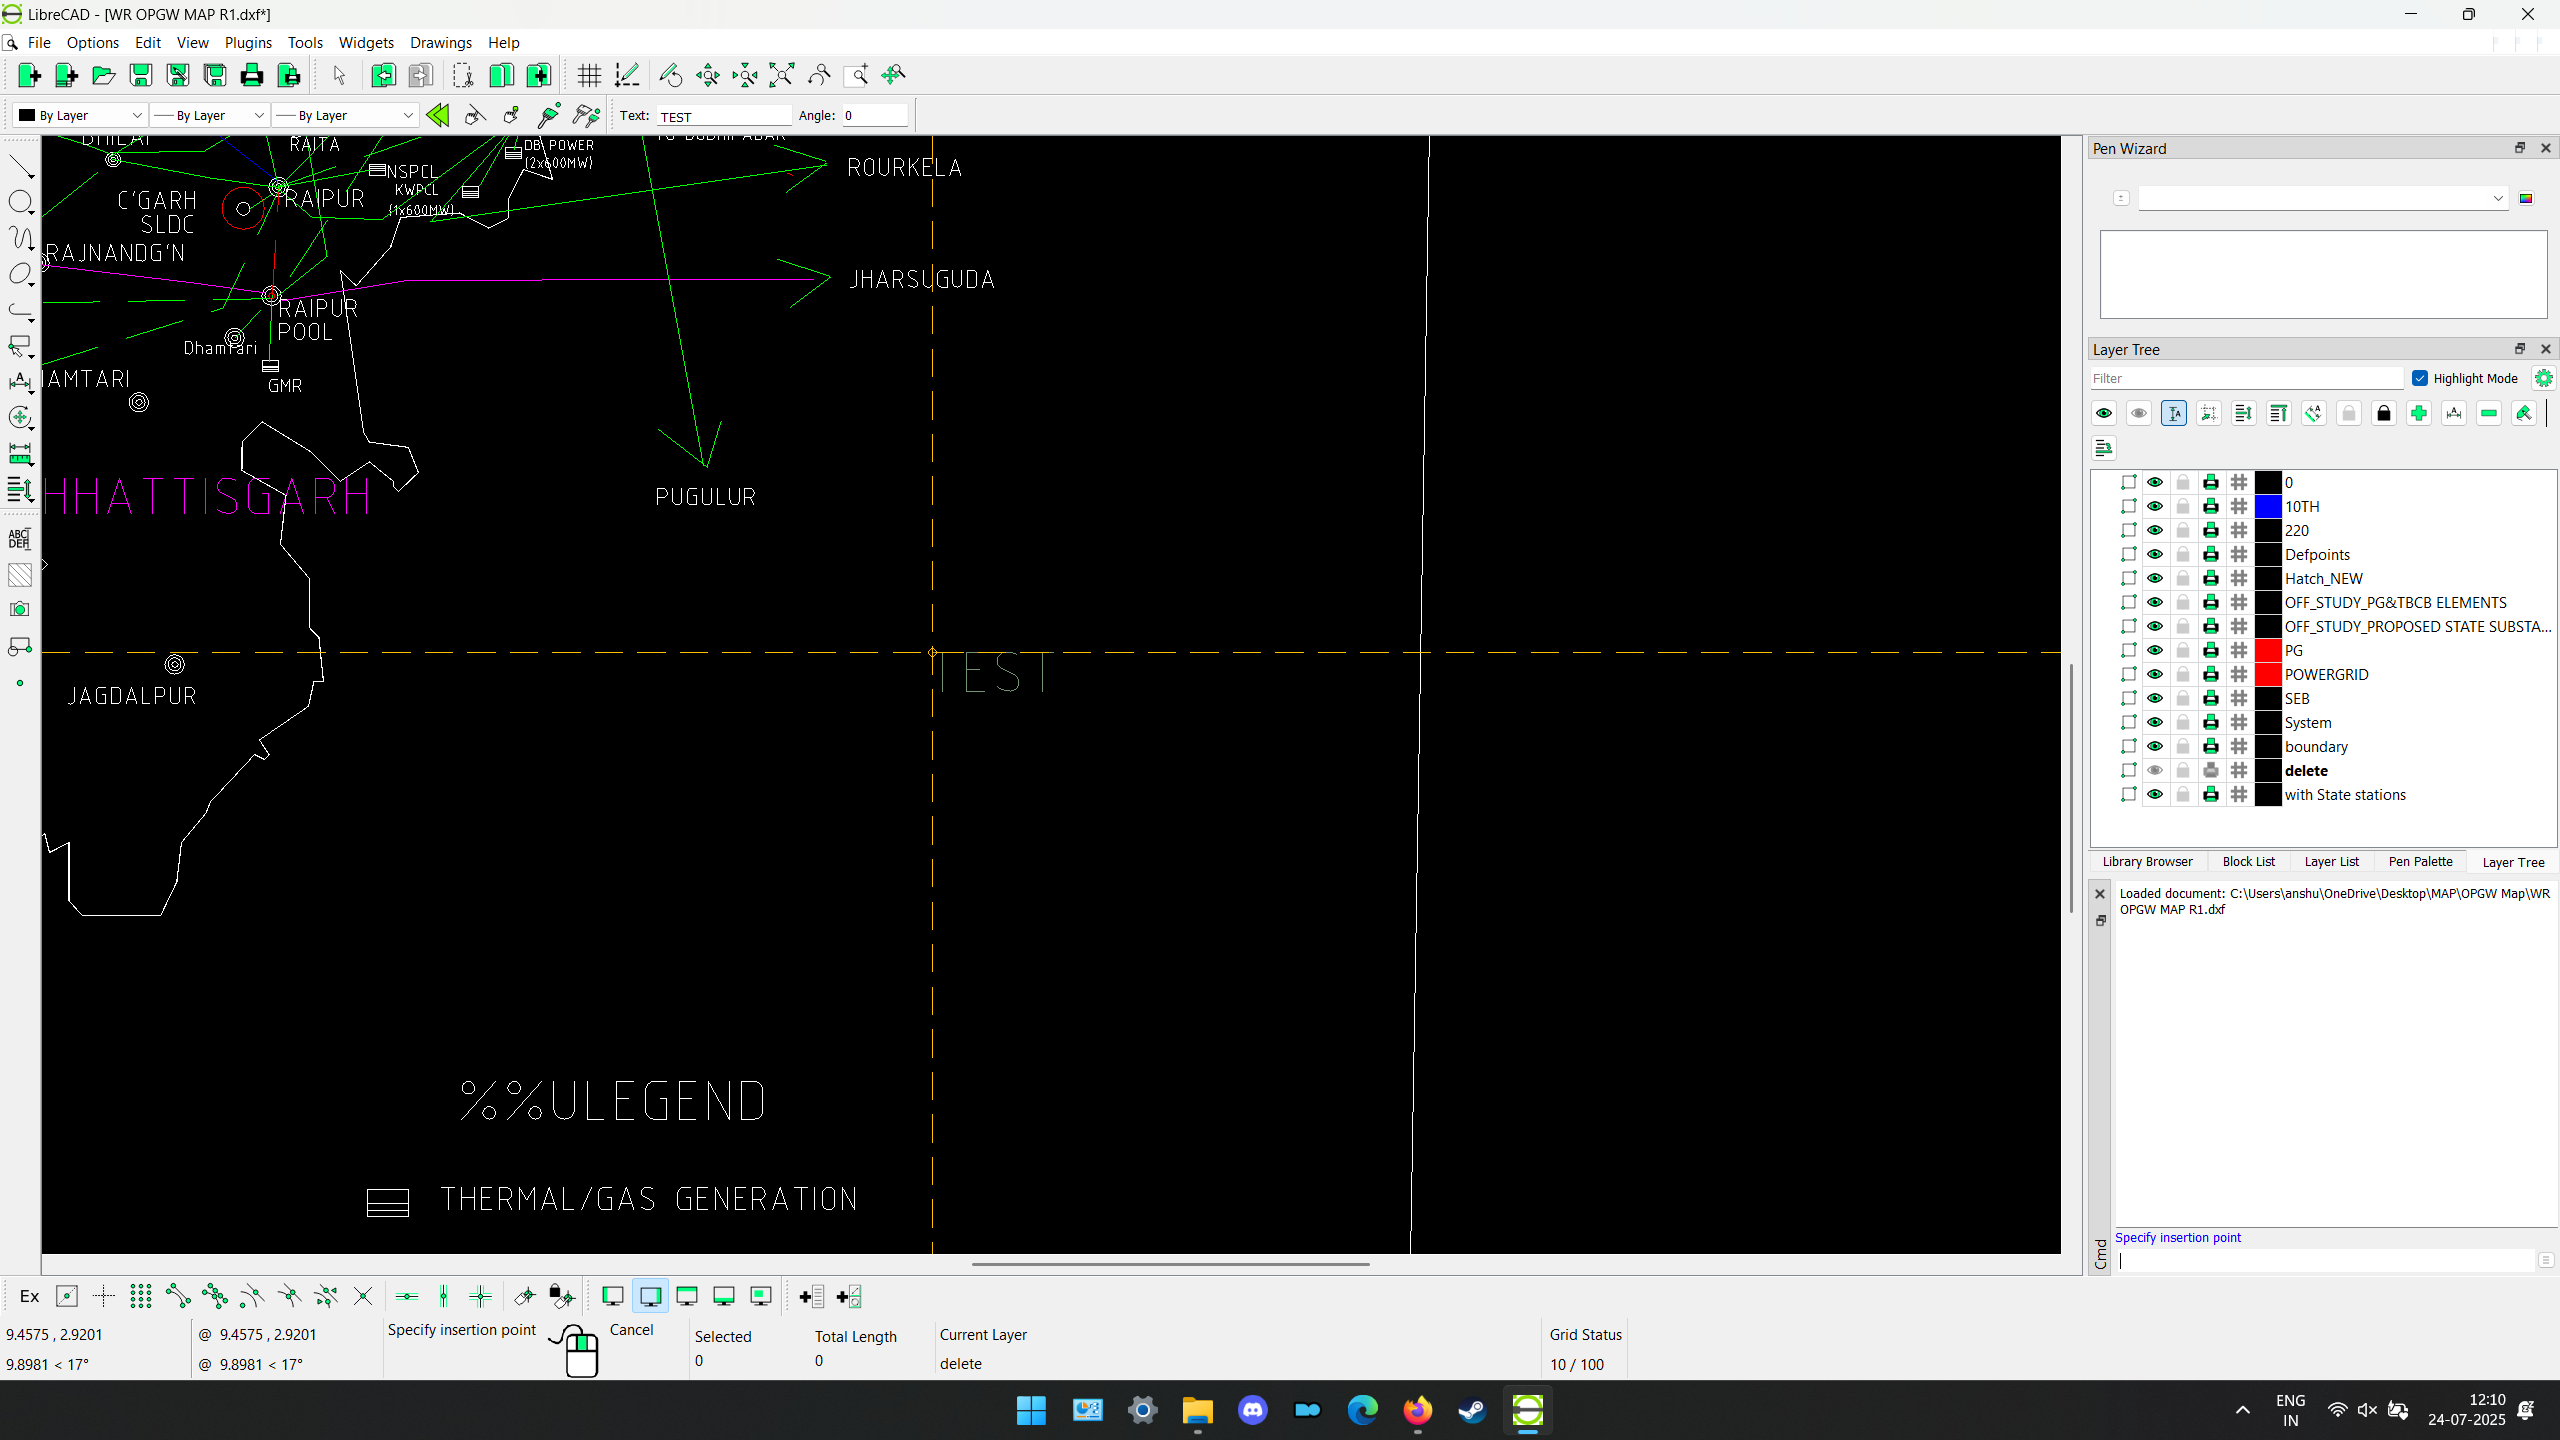2560x1440 pixels.
Task: Click the Auto Zoom toolbar icon
Action: click(781, 75)
